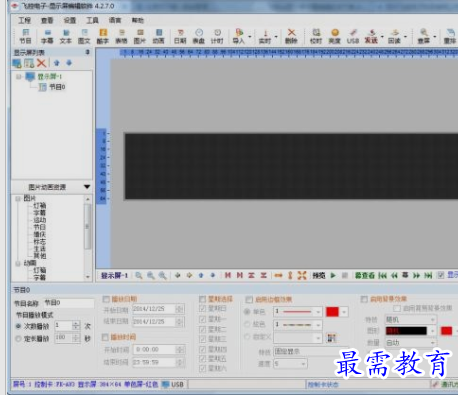Toggle the 星期三 checkbox

[202, 339]
